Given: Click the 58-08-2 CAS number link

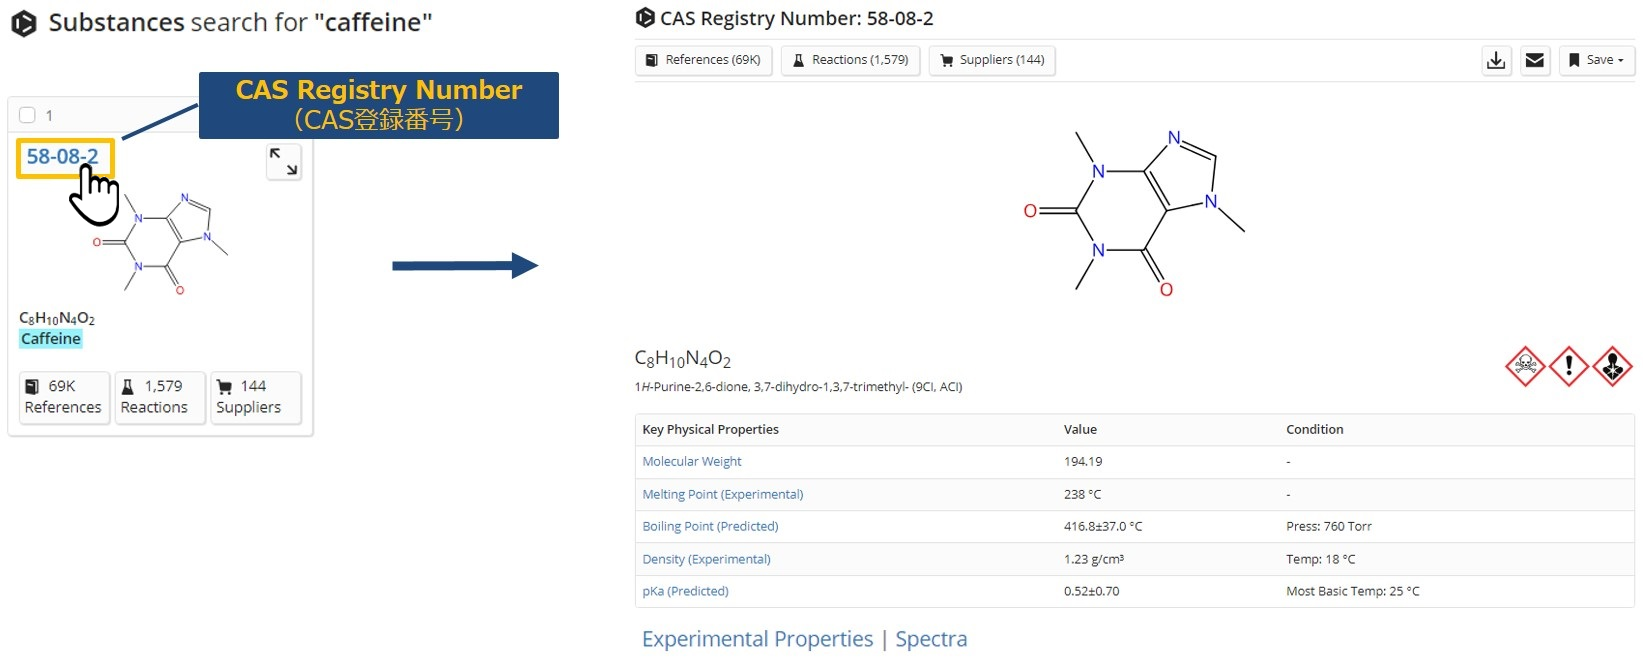Looking at the screenshot, I should click(62, 157).
